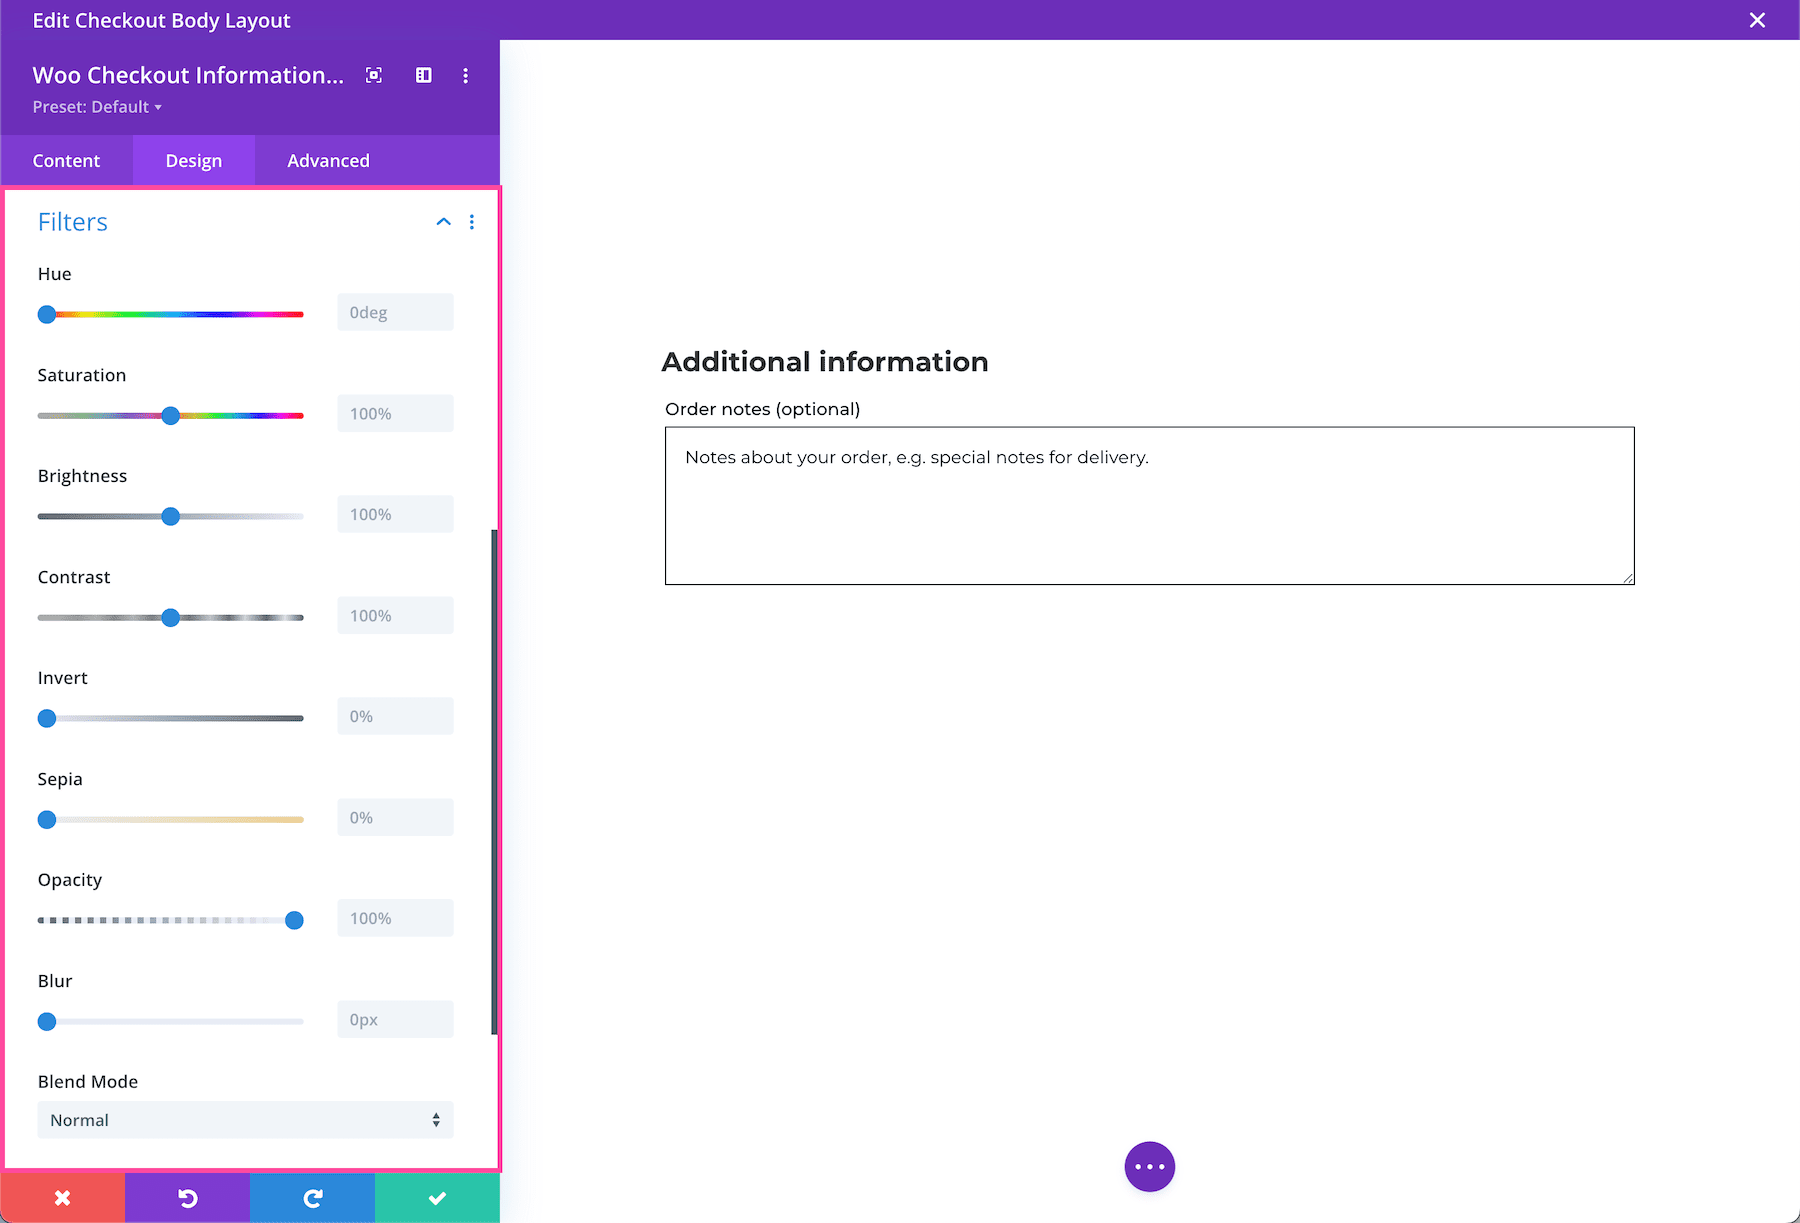
Task: Open the purple builder settings ellipsis button
Action: click(1149, 1167)
